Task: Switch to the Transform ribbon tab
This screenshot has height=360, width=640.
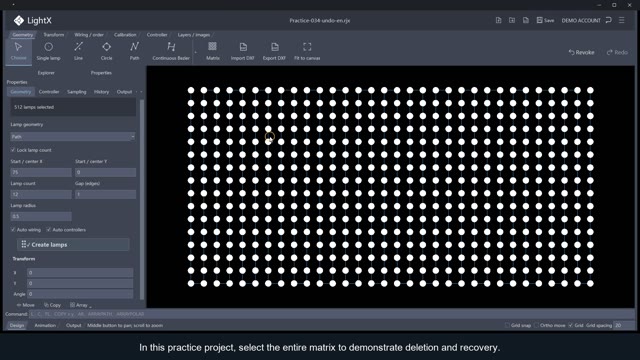Action: (x=53, y=35)
